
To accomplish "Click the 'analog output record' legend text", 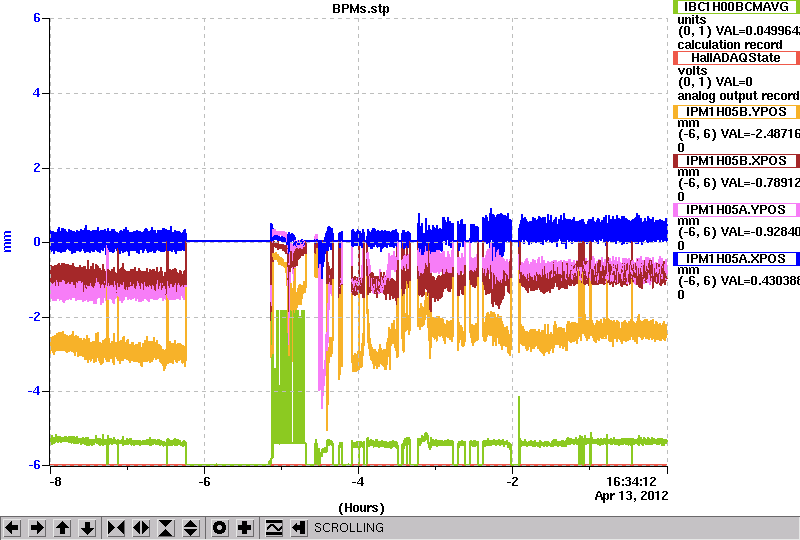I will coord(738,95).
